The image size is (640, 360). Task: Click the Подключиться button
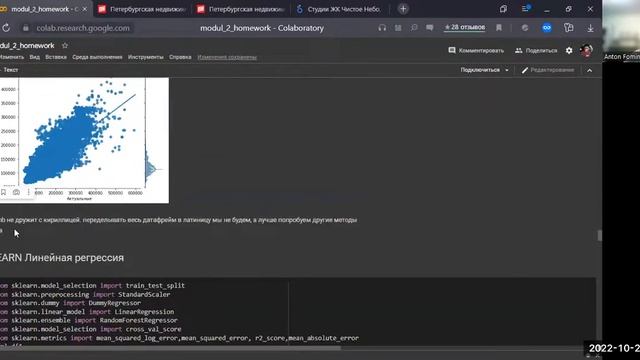click(x=480, y=70)
